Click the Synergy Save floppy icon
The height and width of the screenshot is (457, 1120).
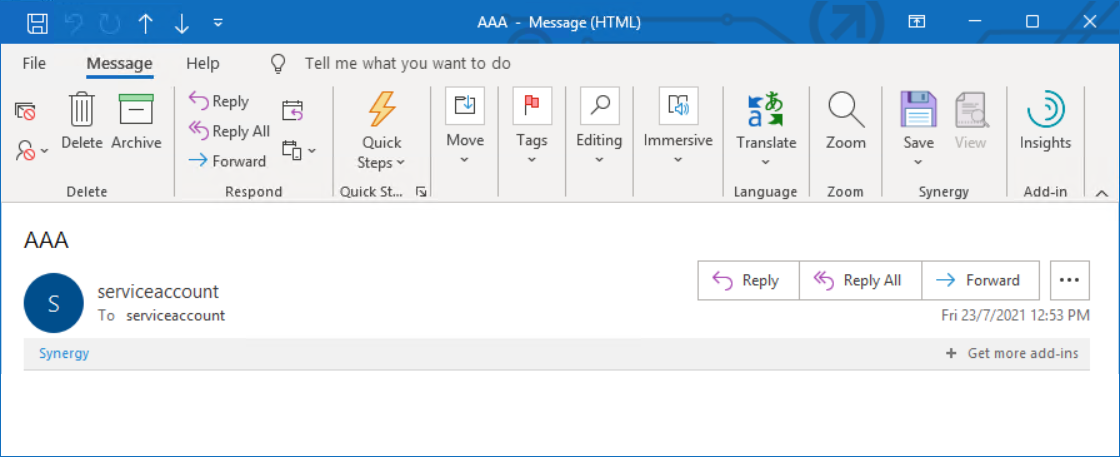tap(918, 109)
